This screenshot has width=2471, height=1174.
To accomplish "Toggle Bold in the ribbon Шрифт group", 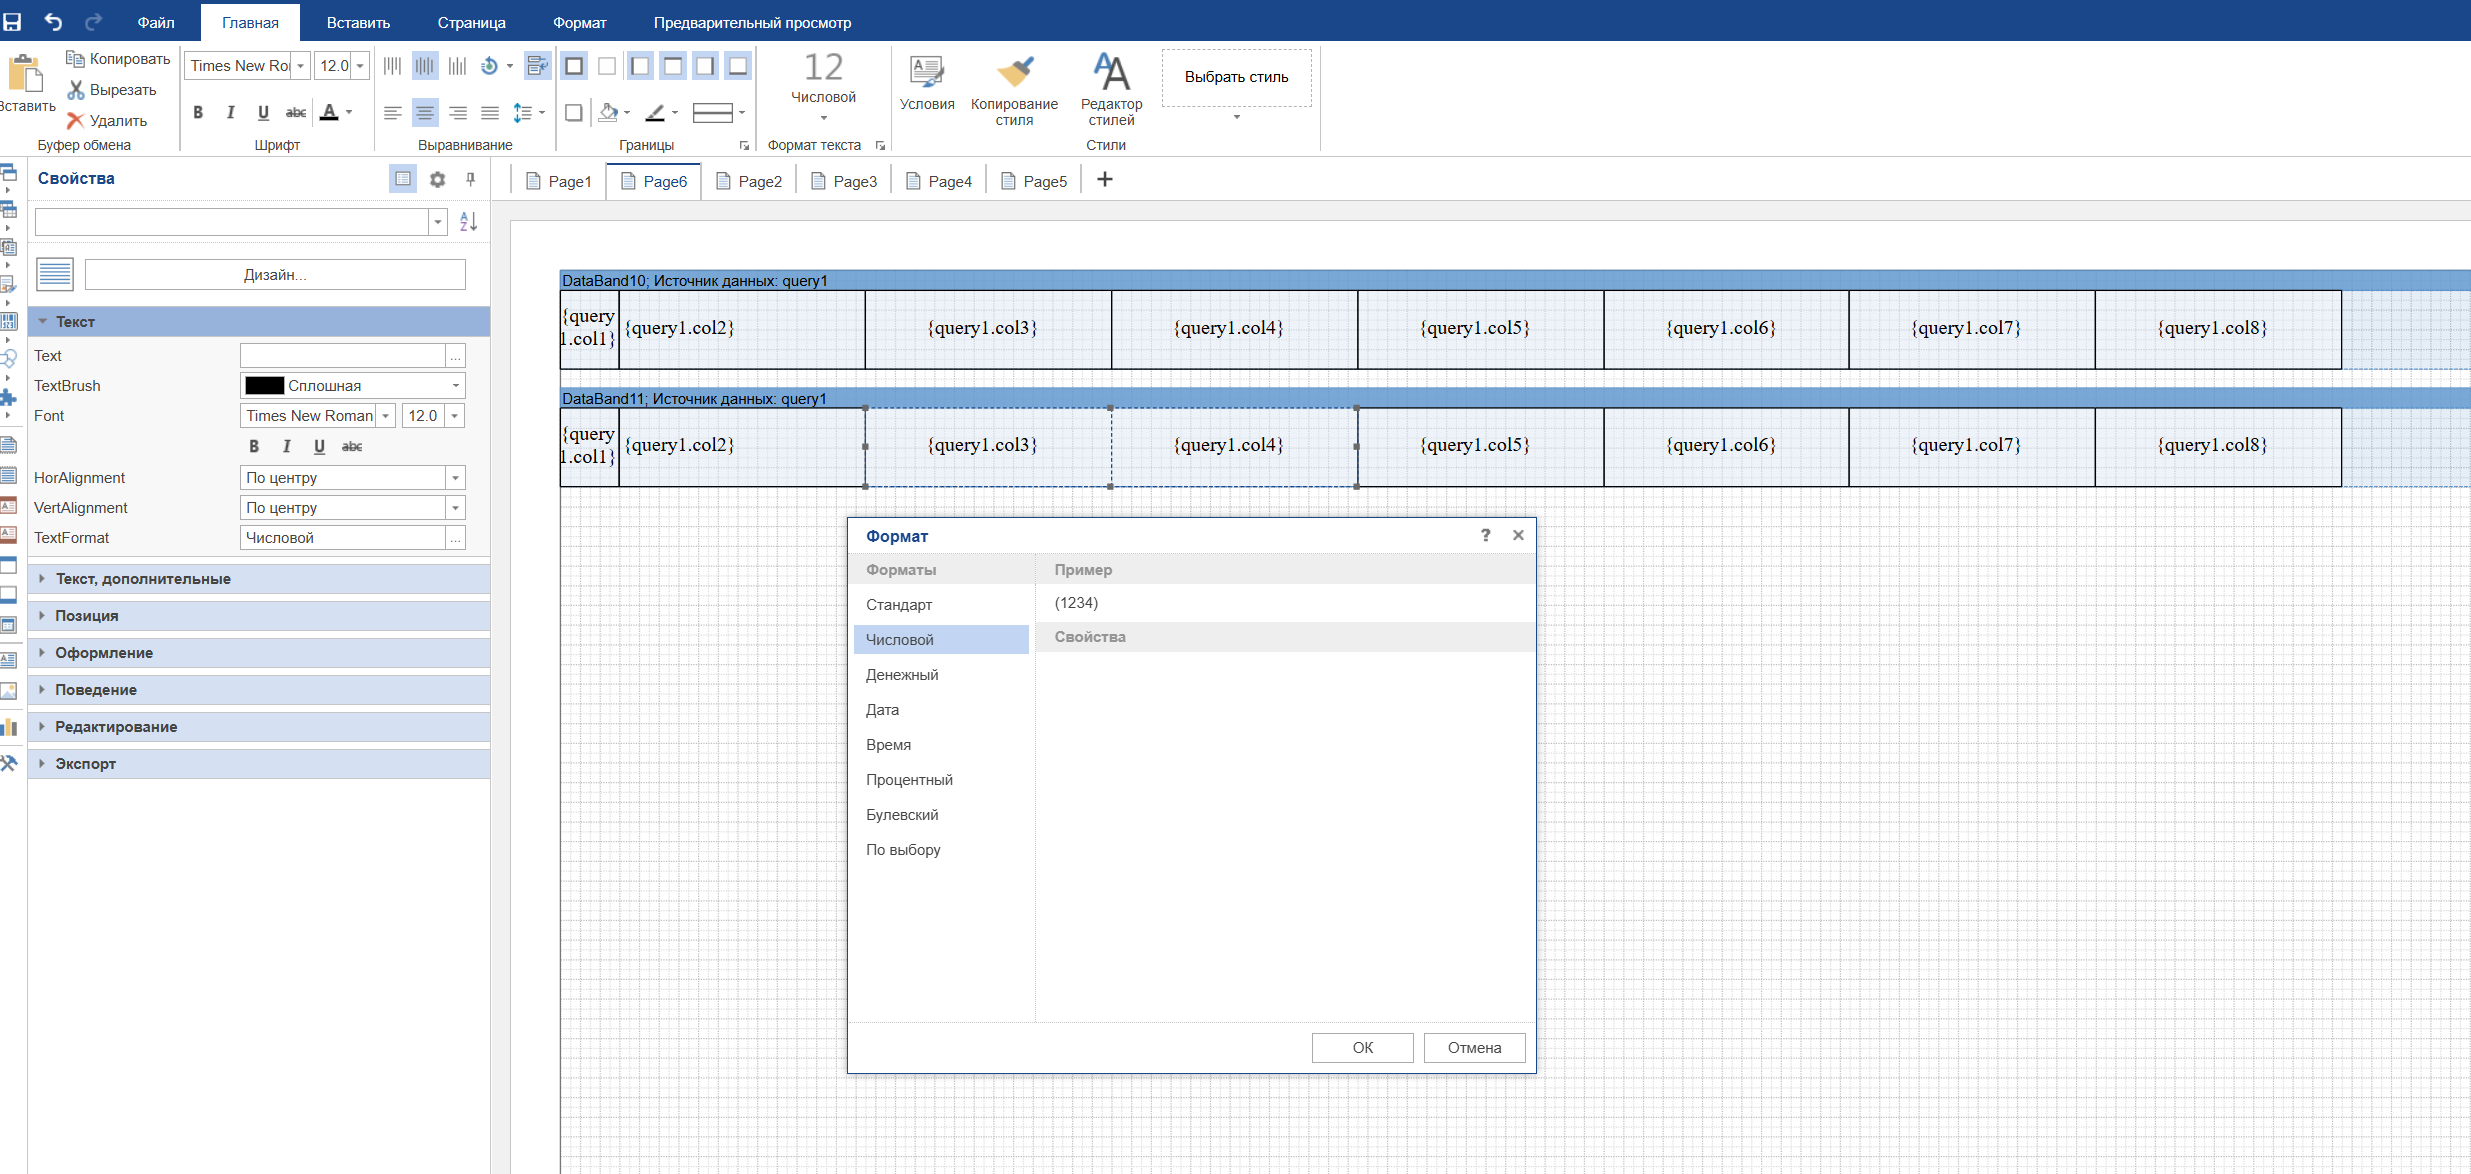I will coord(198,112).
